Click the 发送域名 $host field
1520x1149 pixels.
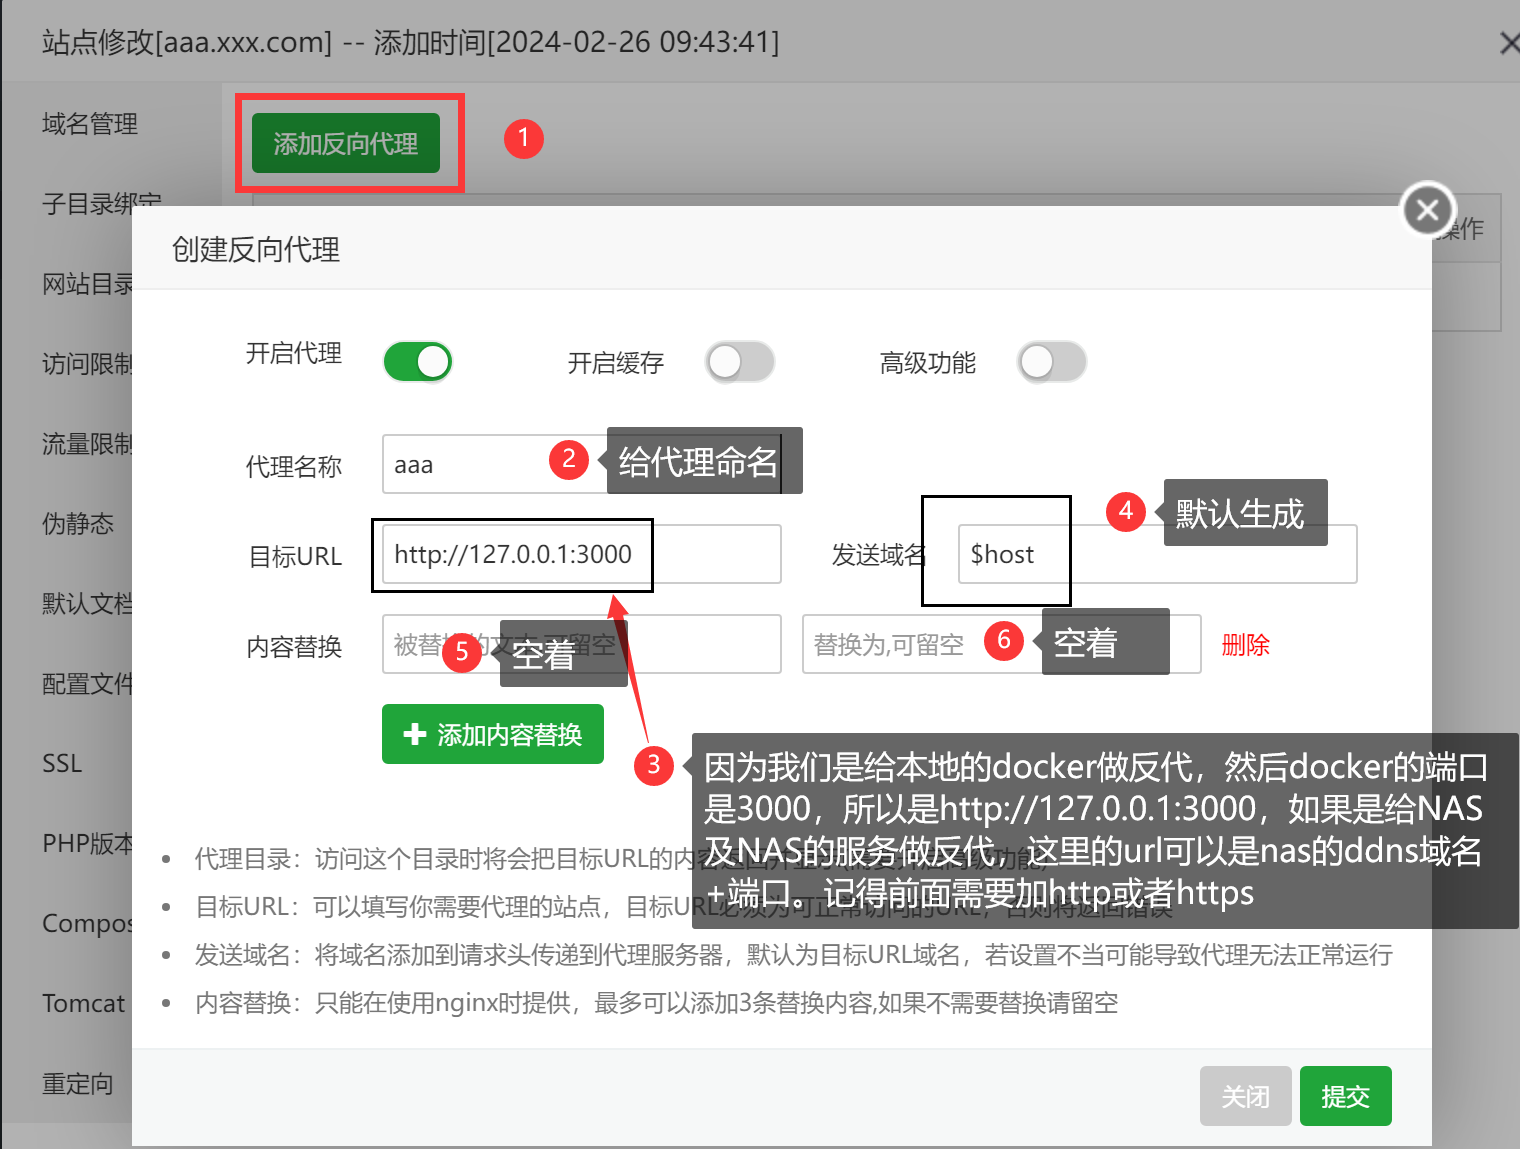(1157, 554)
